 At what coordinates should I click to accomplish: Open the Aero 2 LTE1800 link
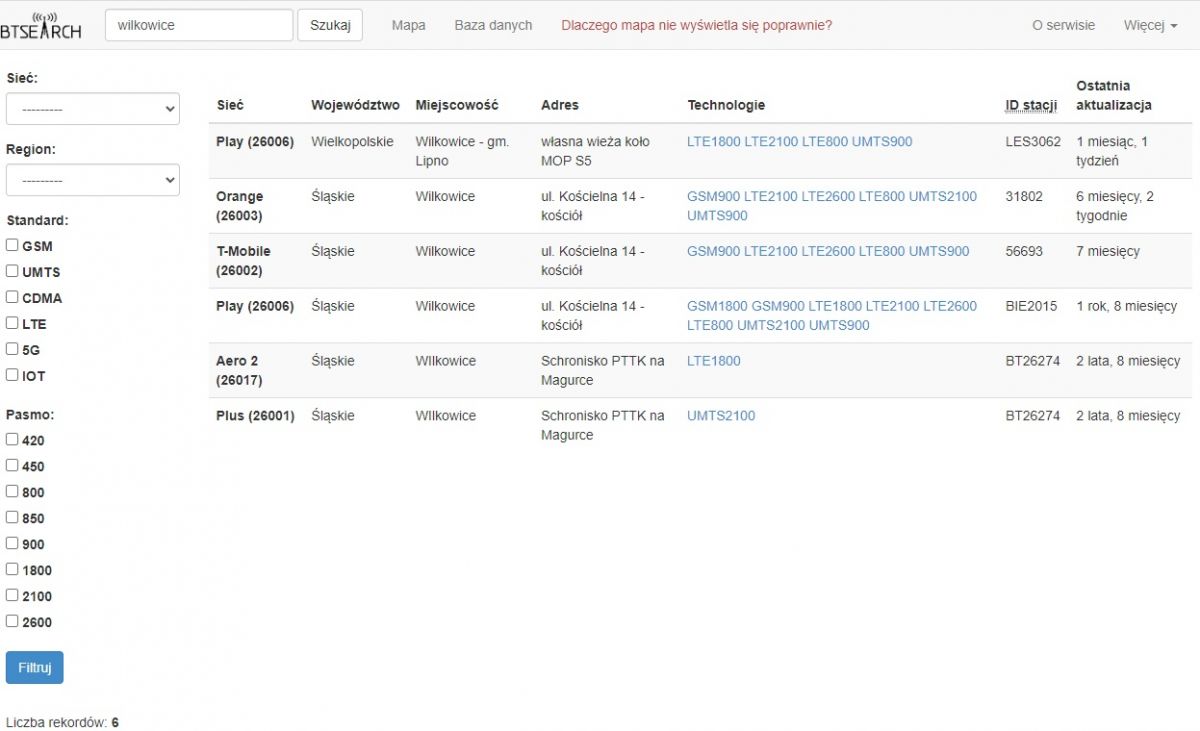pos(714,361)
